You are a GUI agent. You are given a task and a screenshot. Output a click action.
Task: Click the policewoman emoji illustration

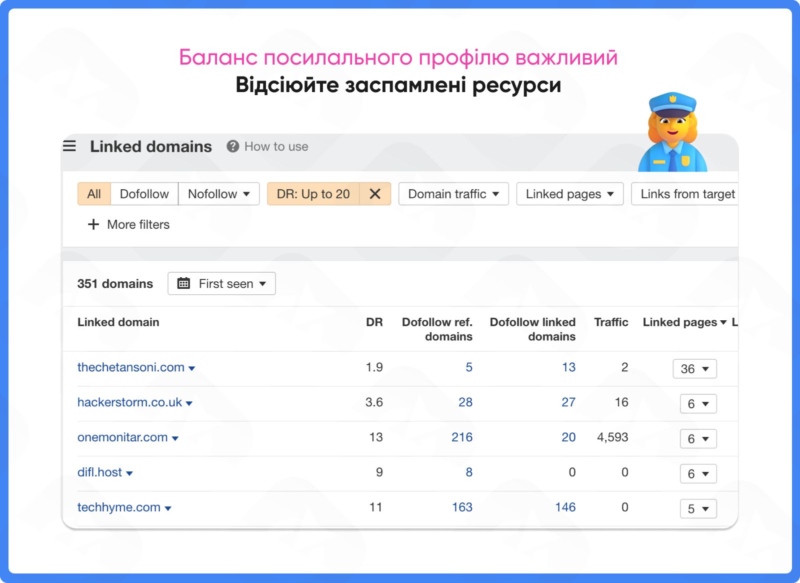click(x=671, y=132)
